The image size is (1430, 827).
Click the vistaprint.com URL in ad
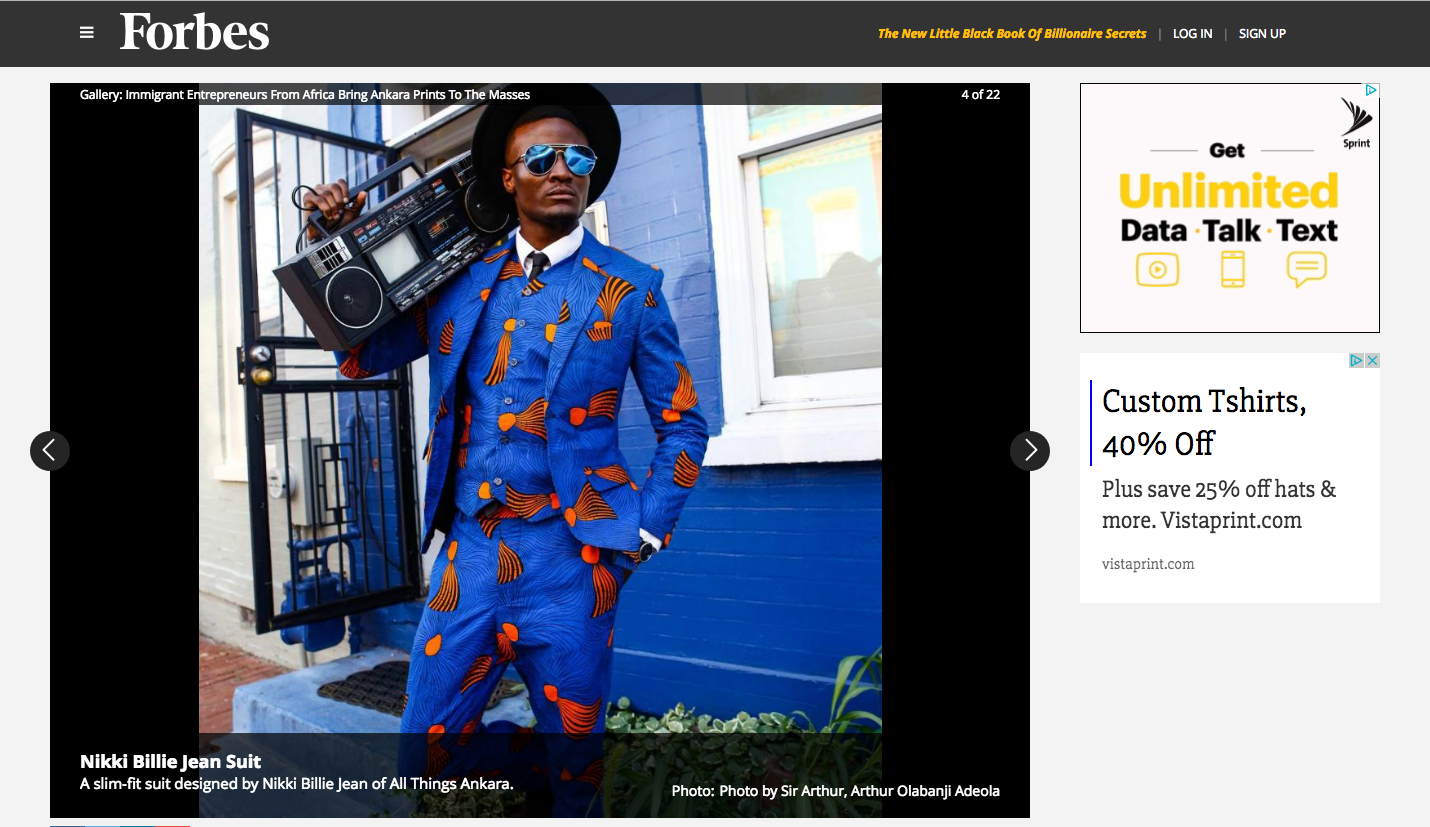pos(1148,564)
